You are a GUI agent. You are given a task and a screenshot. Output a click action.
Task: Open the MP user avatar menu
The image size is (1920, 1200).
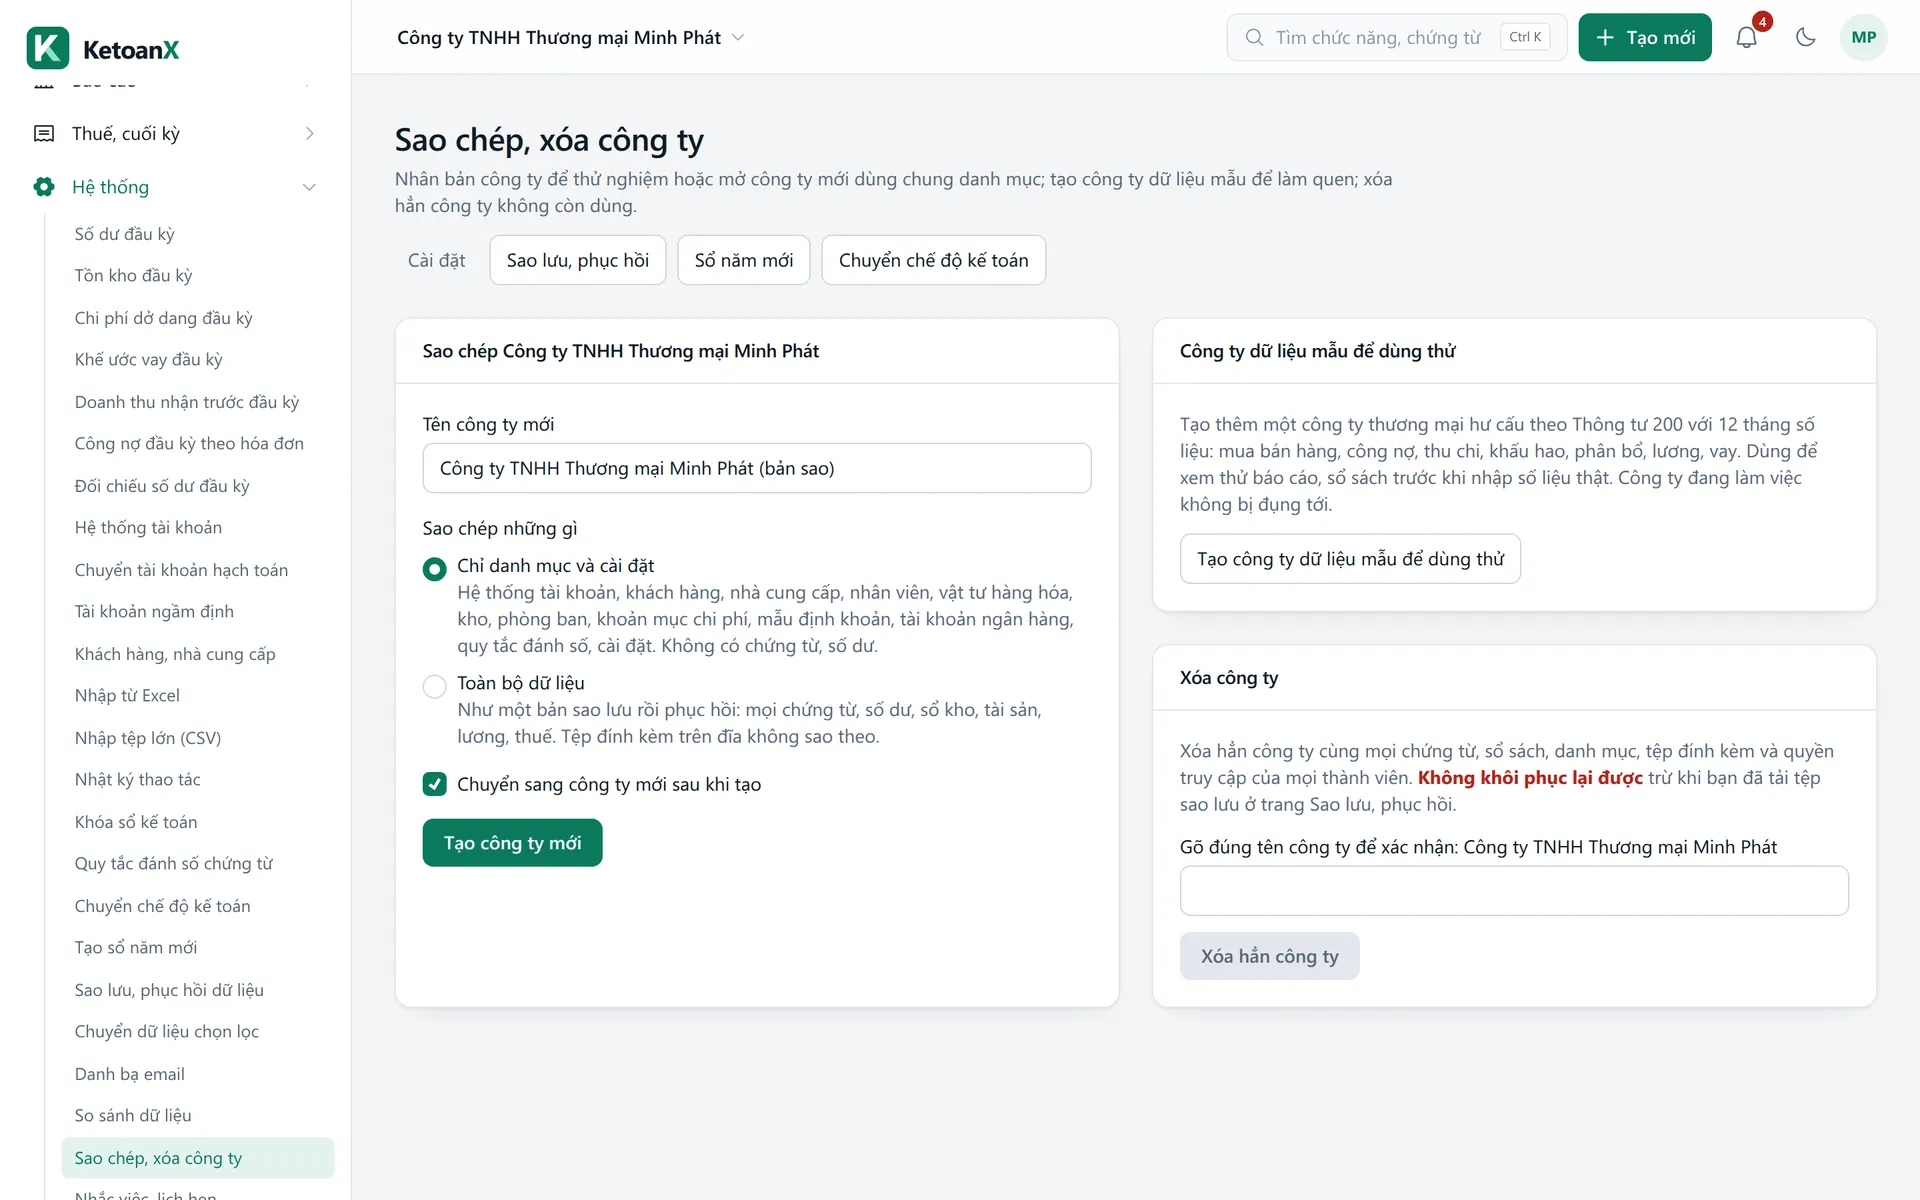[1863, 38]
